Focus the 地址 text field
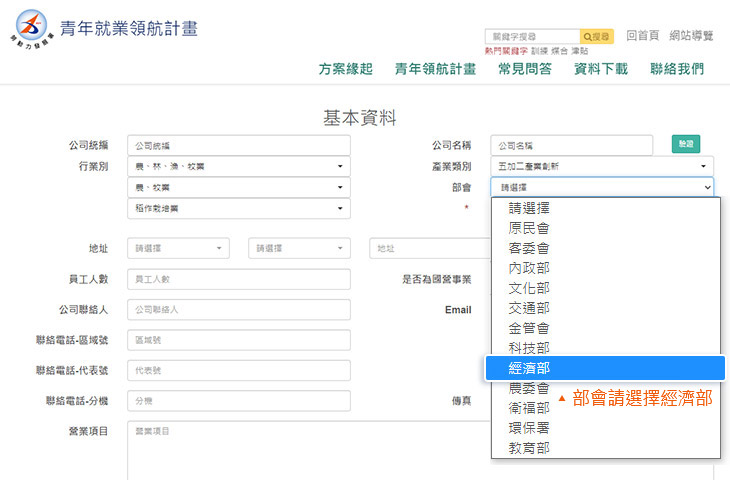 pos(430,248)
